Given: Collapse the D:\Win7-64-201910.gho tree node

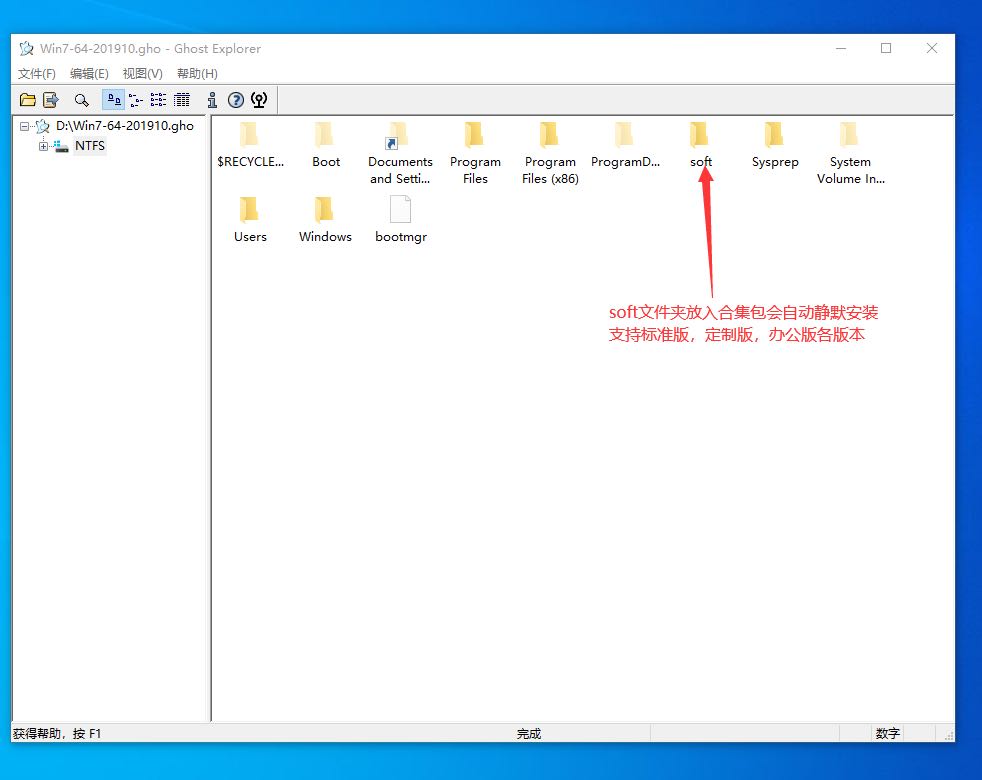Looking at the screenshot, I should tap(24, 127).
